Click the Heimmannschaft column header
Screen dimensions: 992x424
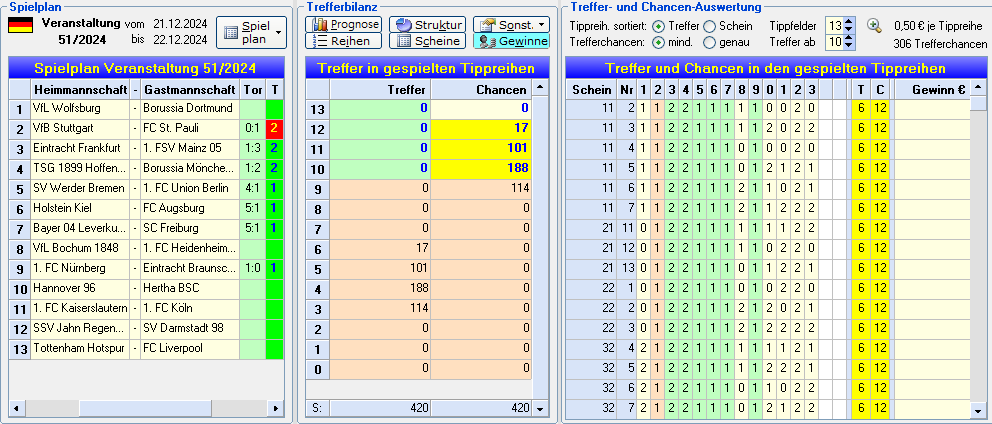80,90
